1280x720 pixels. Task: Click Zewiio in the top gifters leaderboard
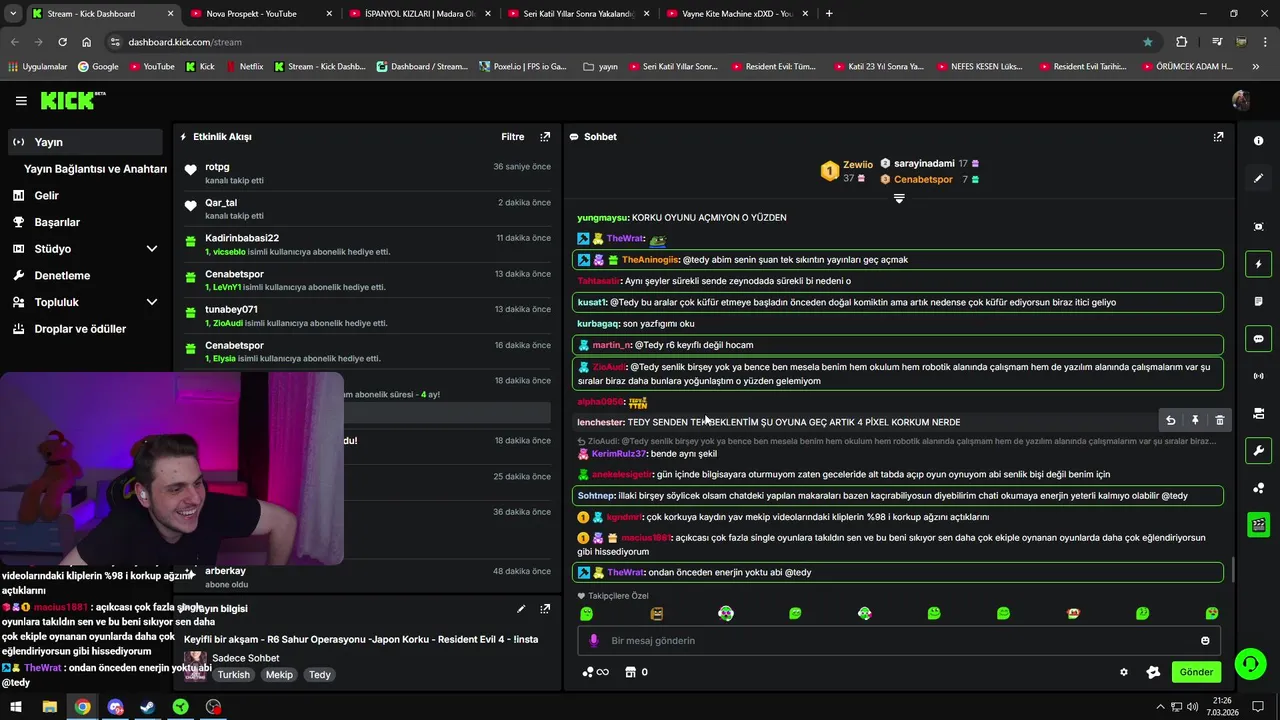tap(858, 165)
